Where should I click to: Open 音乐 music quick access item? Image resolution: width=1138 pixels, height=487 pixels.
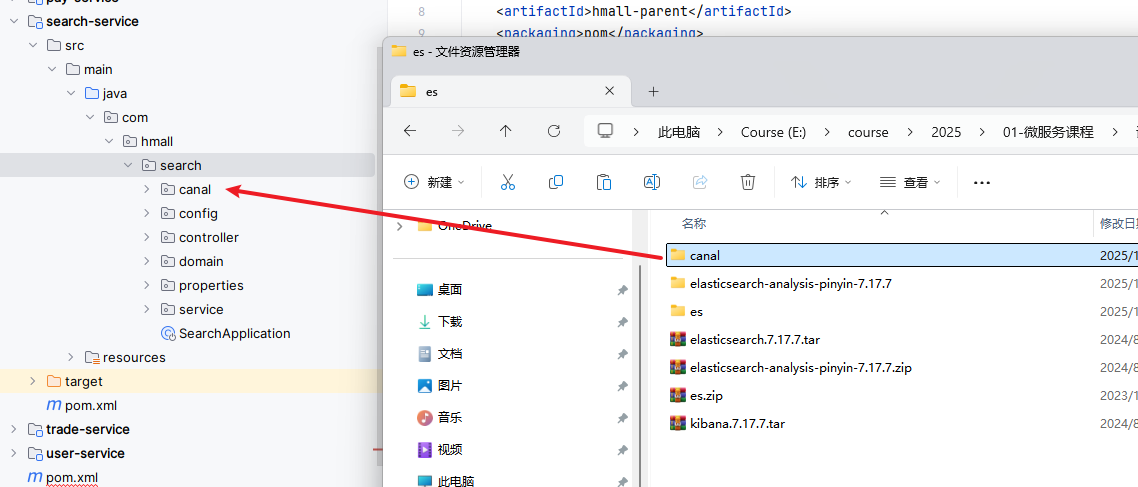click(x=450, y=417)
